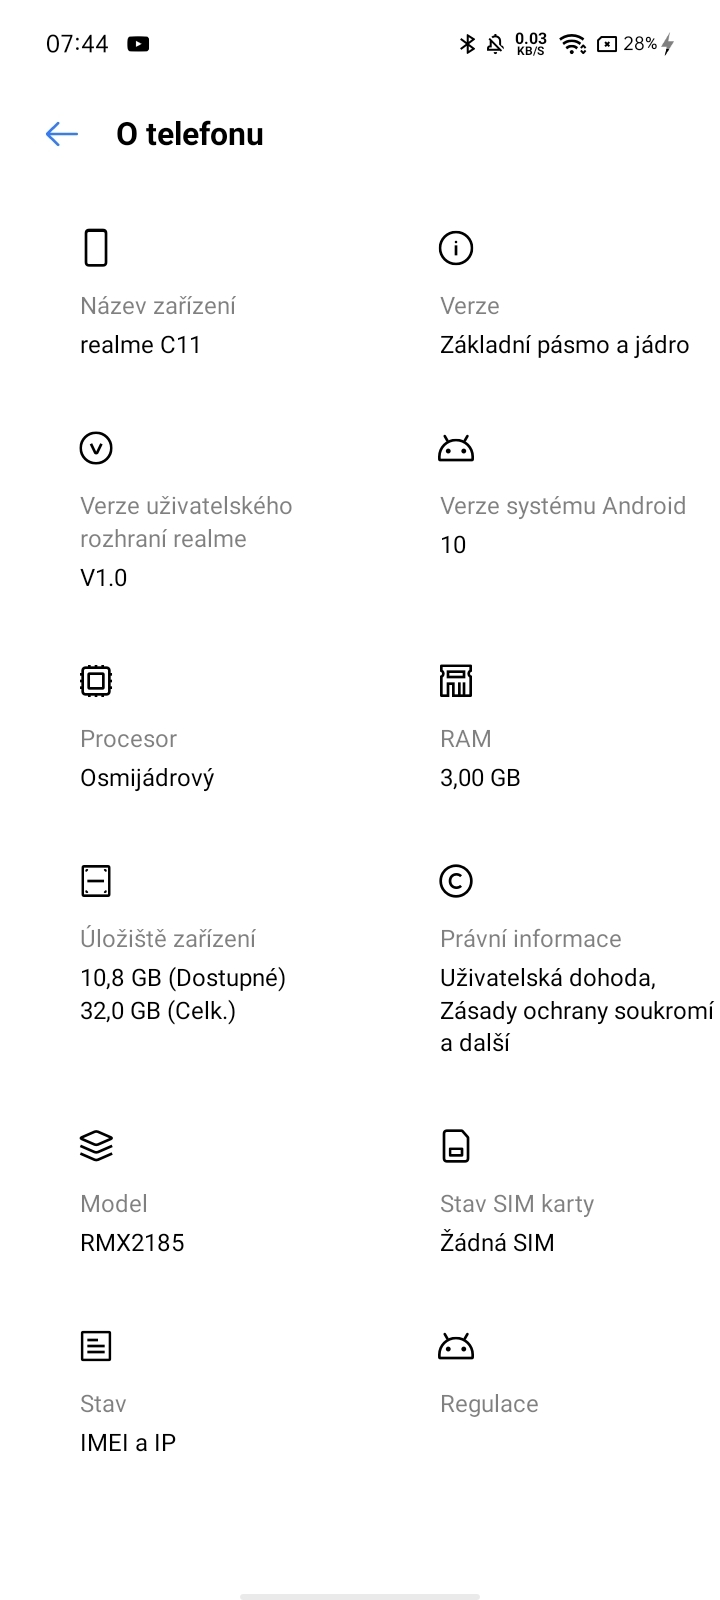Select the realme UI version icon
The width and height of the screenshot is (720, 1600).
point(95,447)
